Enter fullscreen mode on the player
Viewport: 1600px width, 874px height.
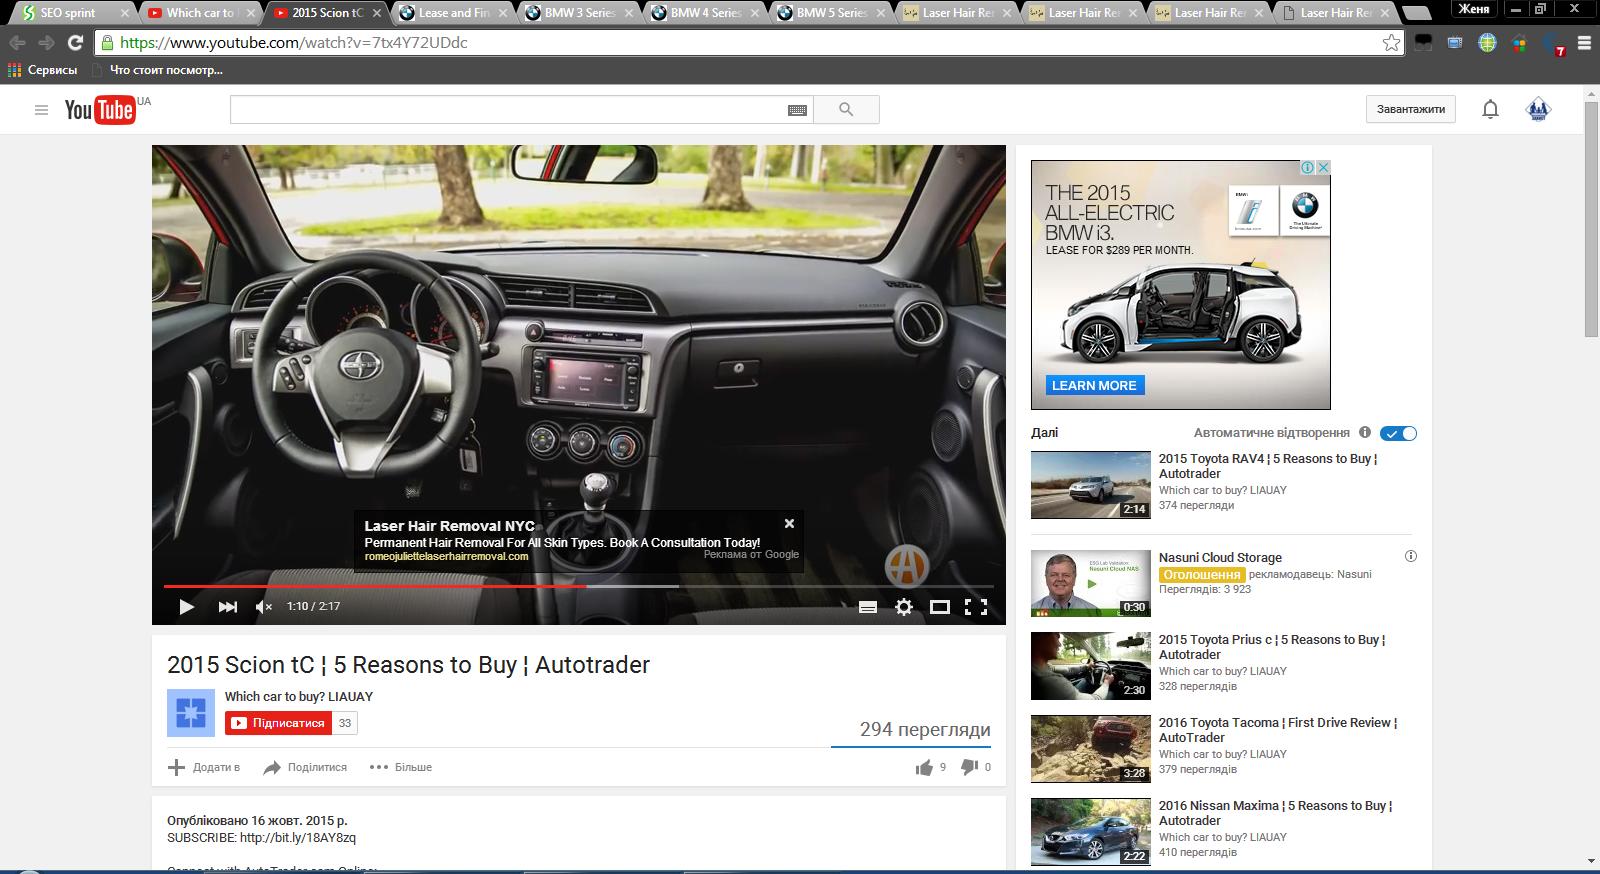pyautogui.click(x=976, y=606)
